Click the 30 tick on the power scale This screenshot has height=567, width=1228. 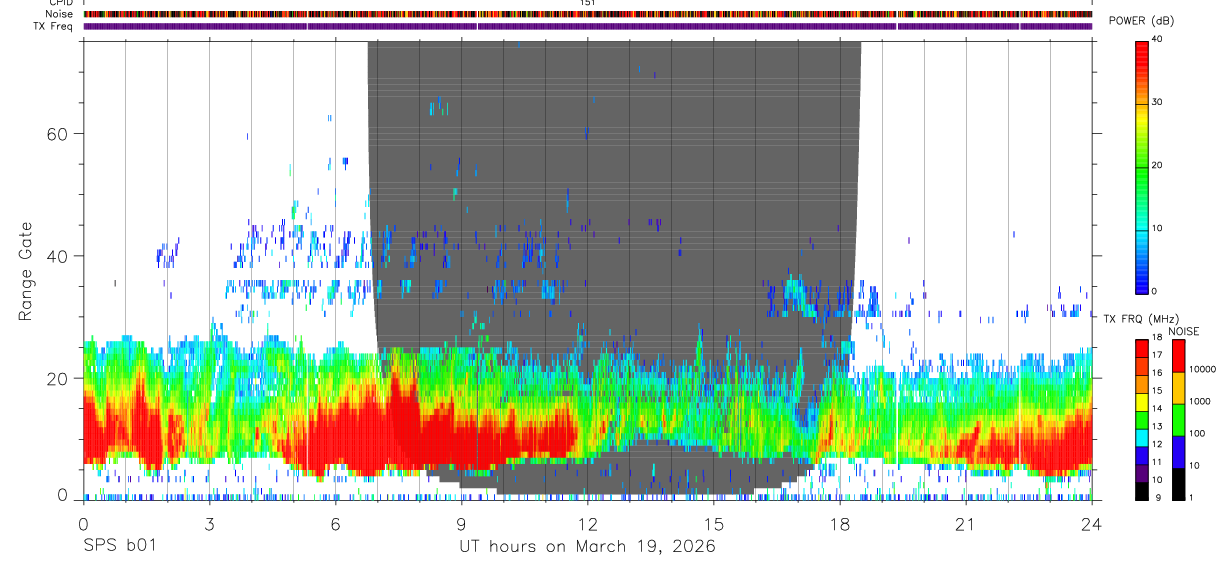(1158, 103)
